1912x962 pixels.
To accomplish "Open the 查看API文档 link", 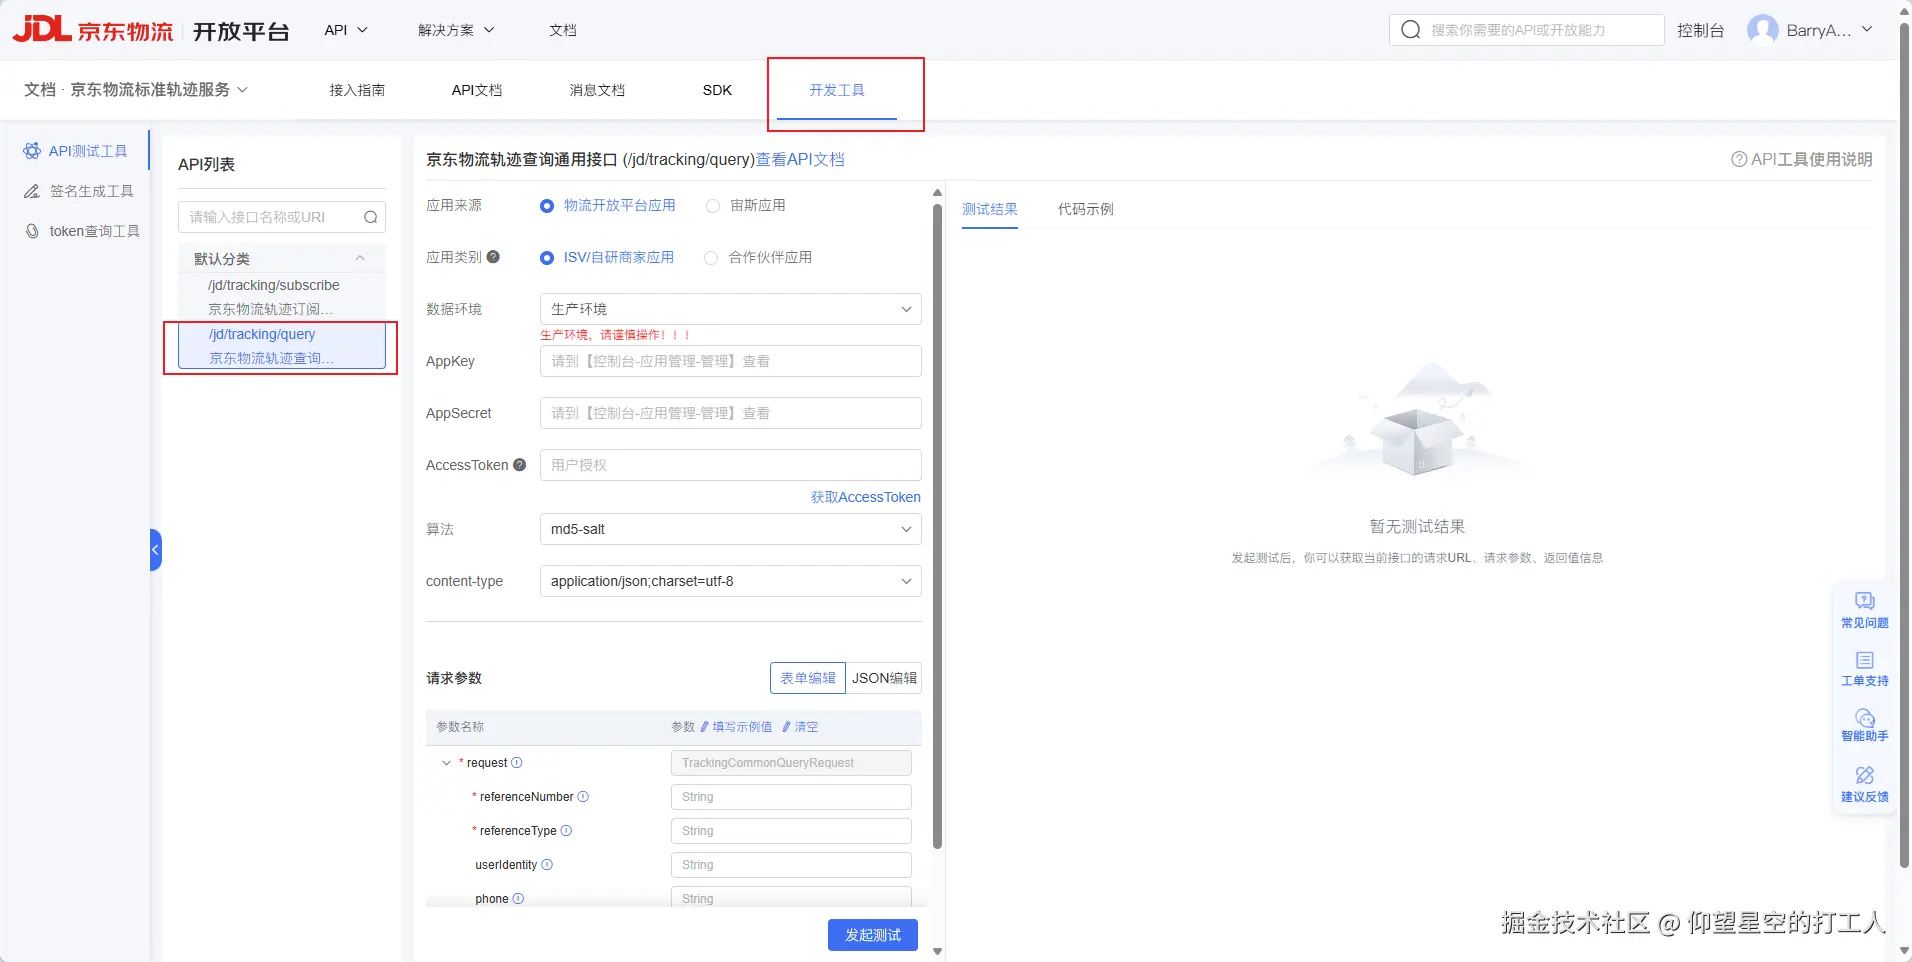I will (800, 160).
